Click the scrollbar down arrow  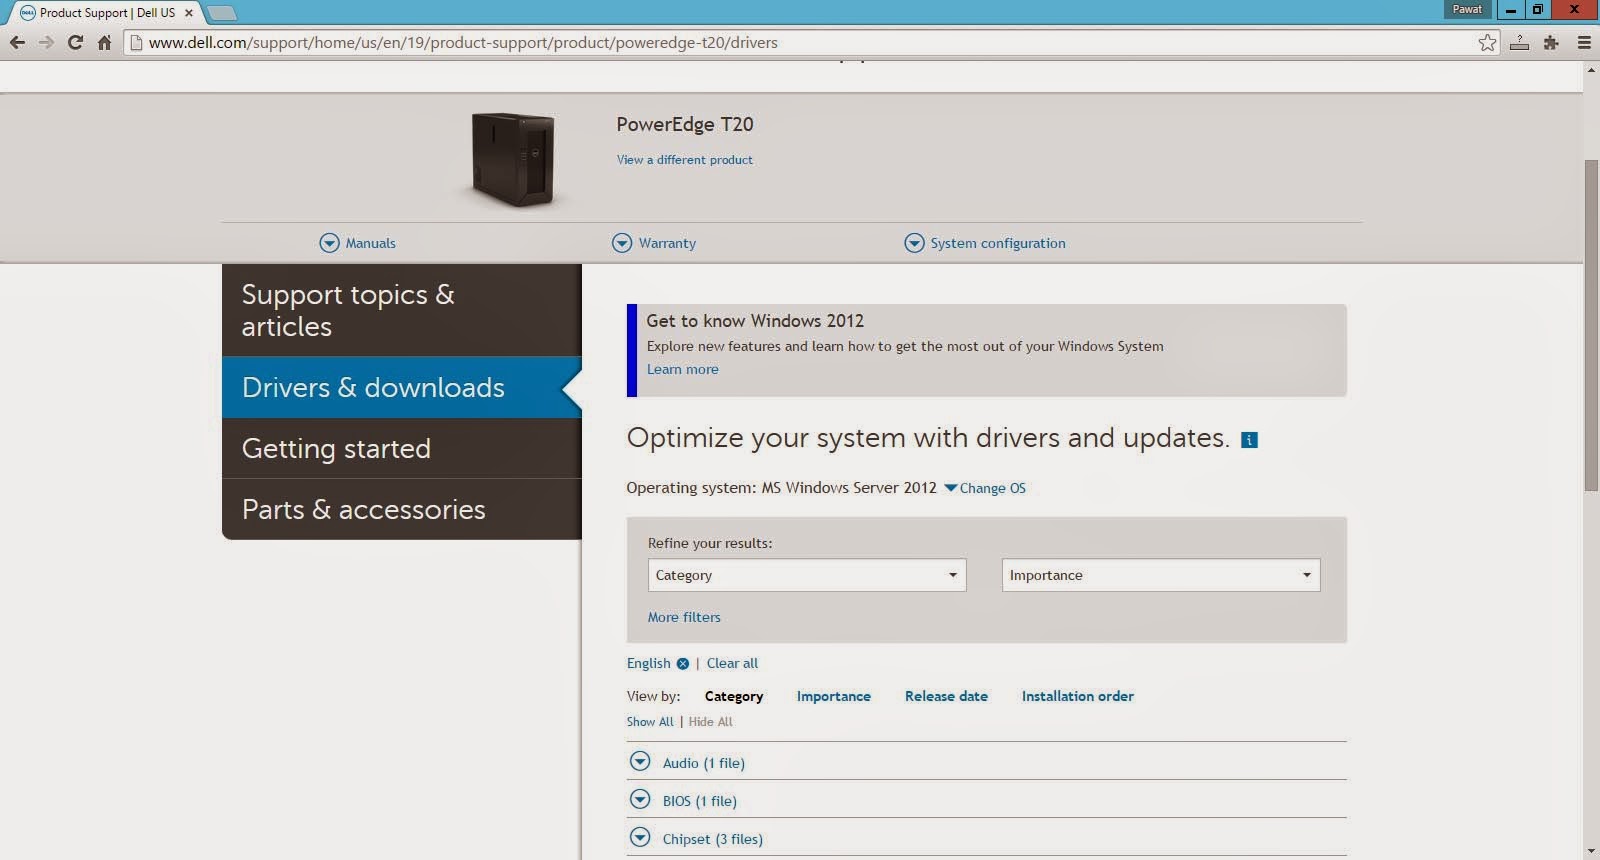pyautogui.click(x=1591, y=851)
